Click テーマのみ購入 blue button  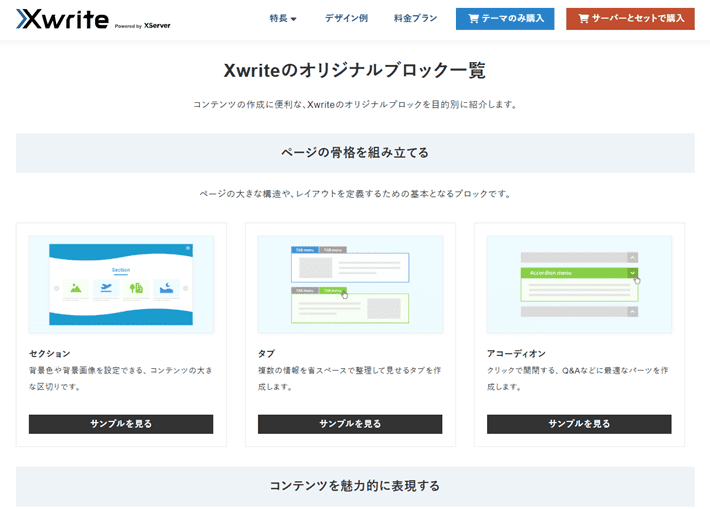coord(505,19)
